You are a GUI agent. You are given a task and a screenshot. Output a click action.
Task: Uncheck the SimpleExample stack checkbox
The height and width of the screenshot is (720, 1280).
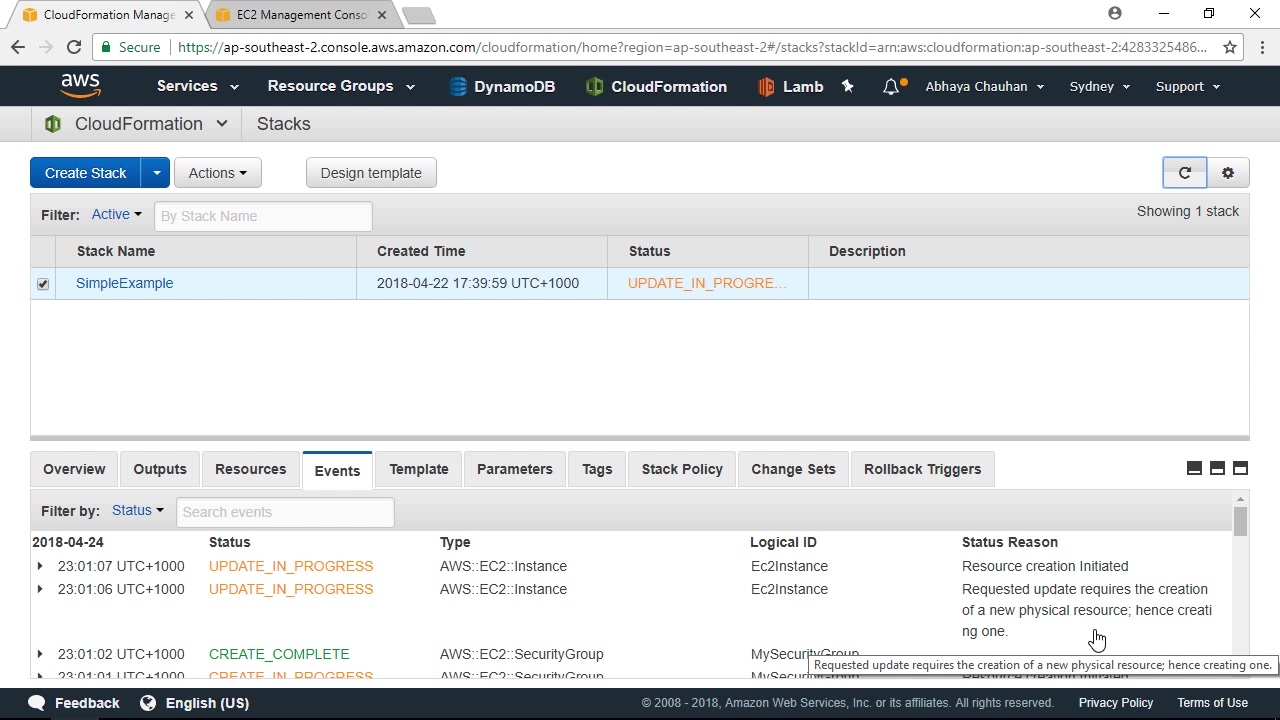click(x=43, y=284)
